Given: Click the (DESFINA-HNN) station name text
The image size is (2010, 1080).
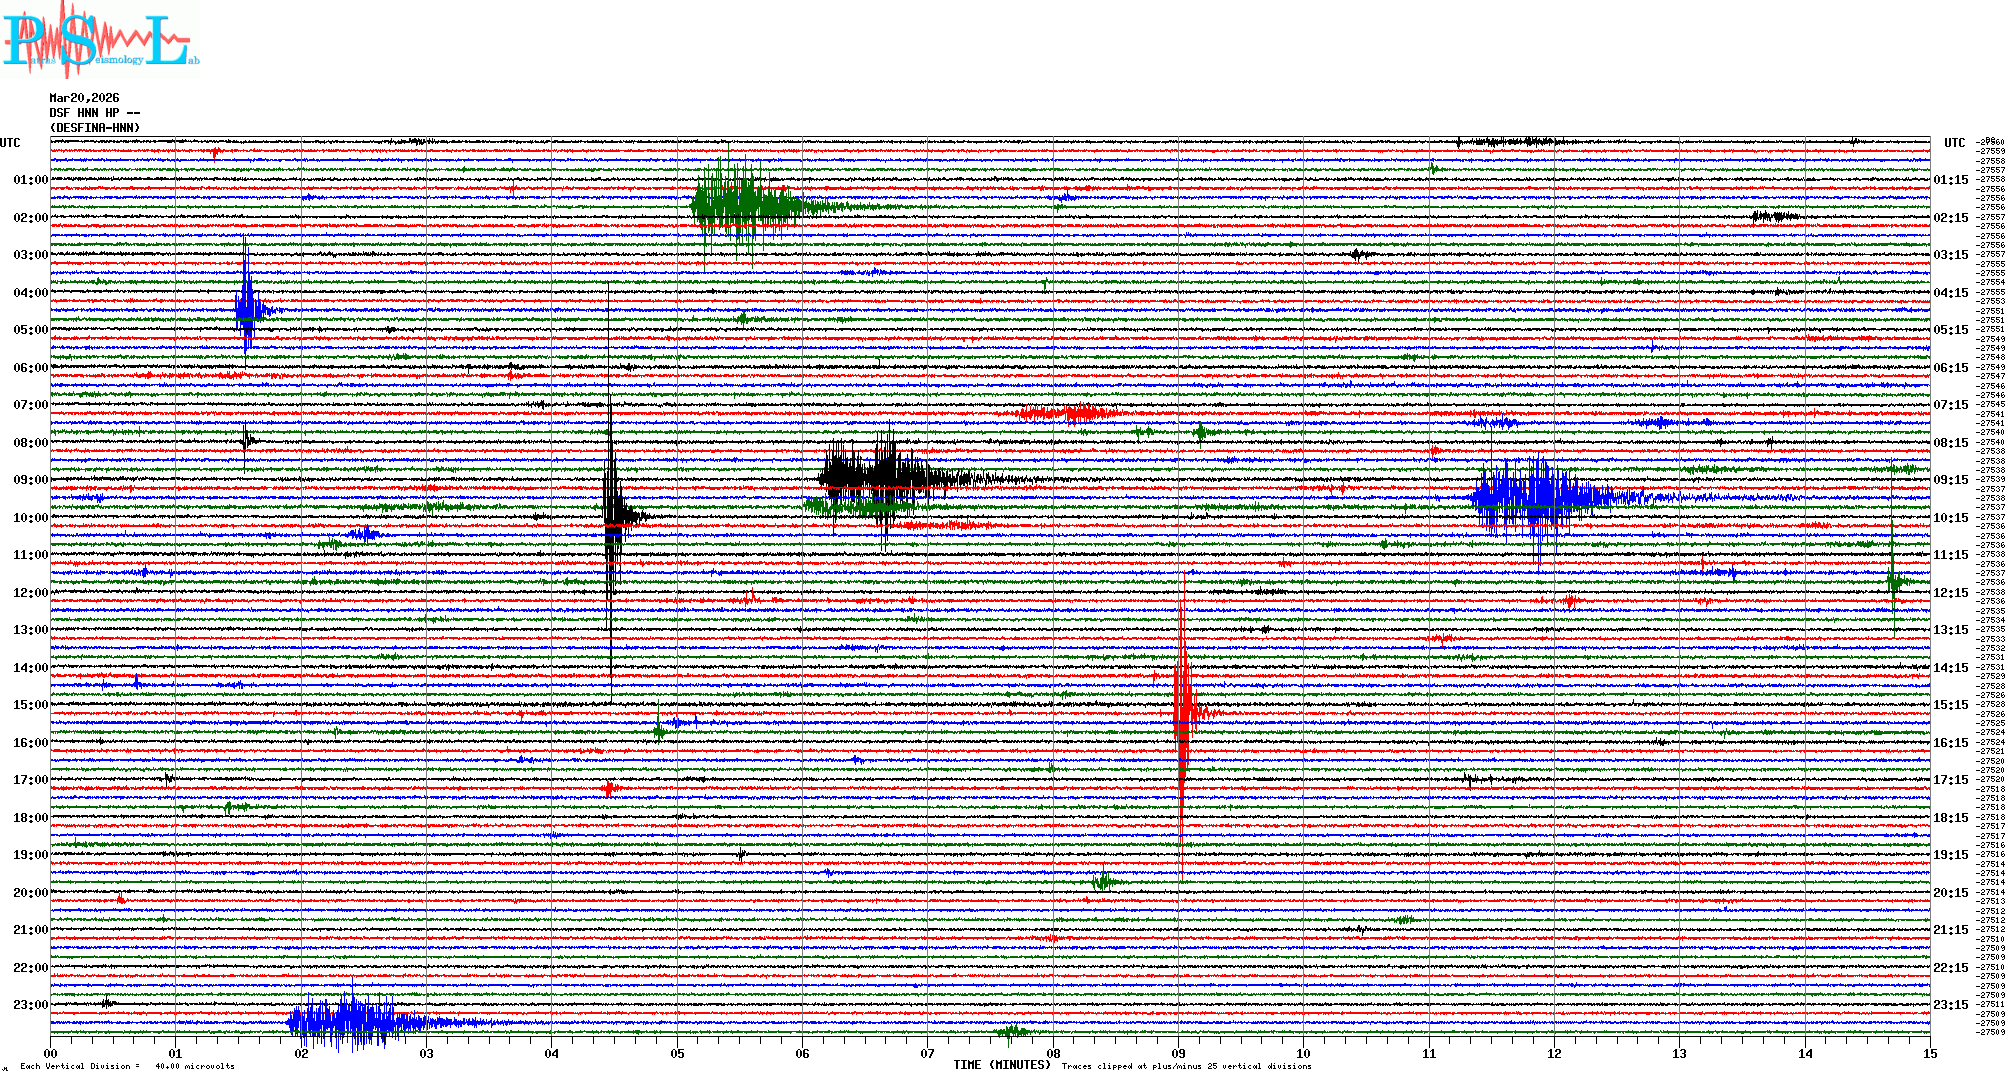Looking at the screenshot, I should [95, 128].
